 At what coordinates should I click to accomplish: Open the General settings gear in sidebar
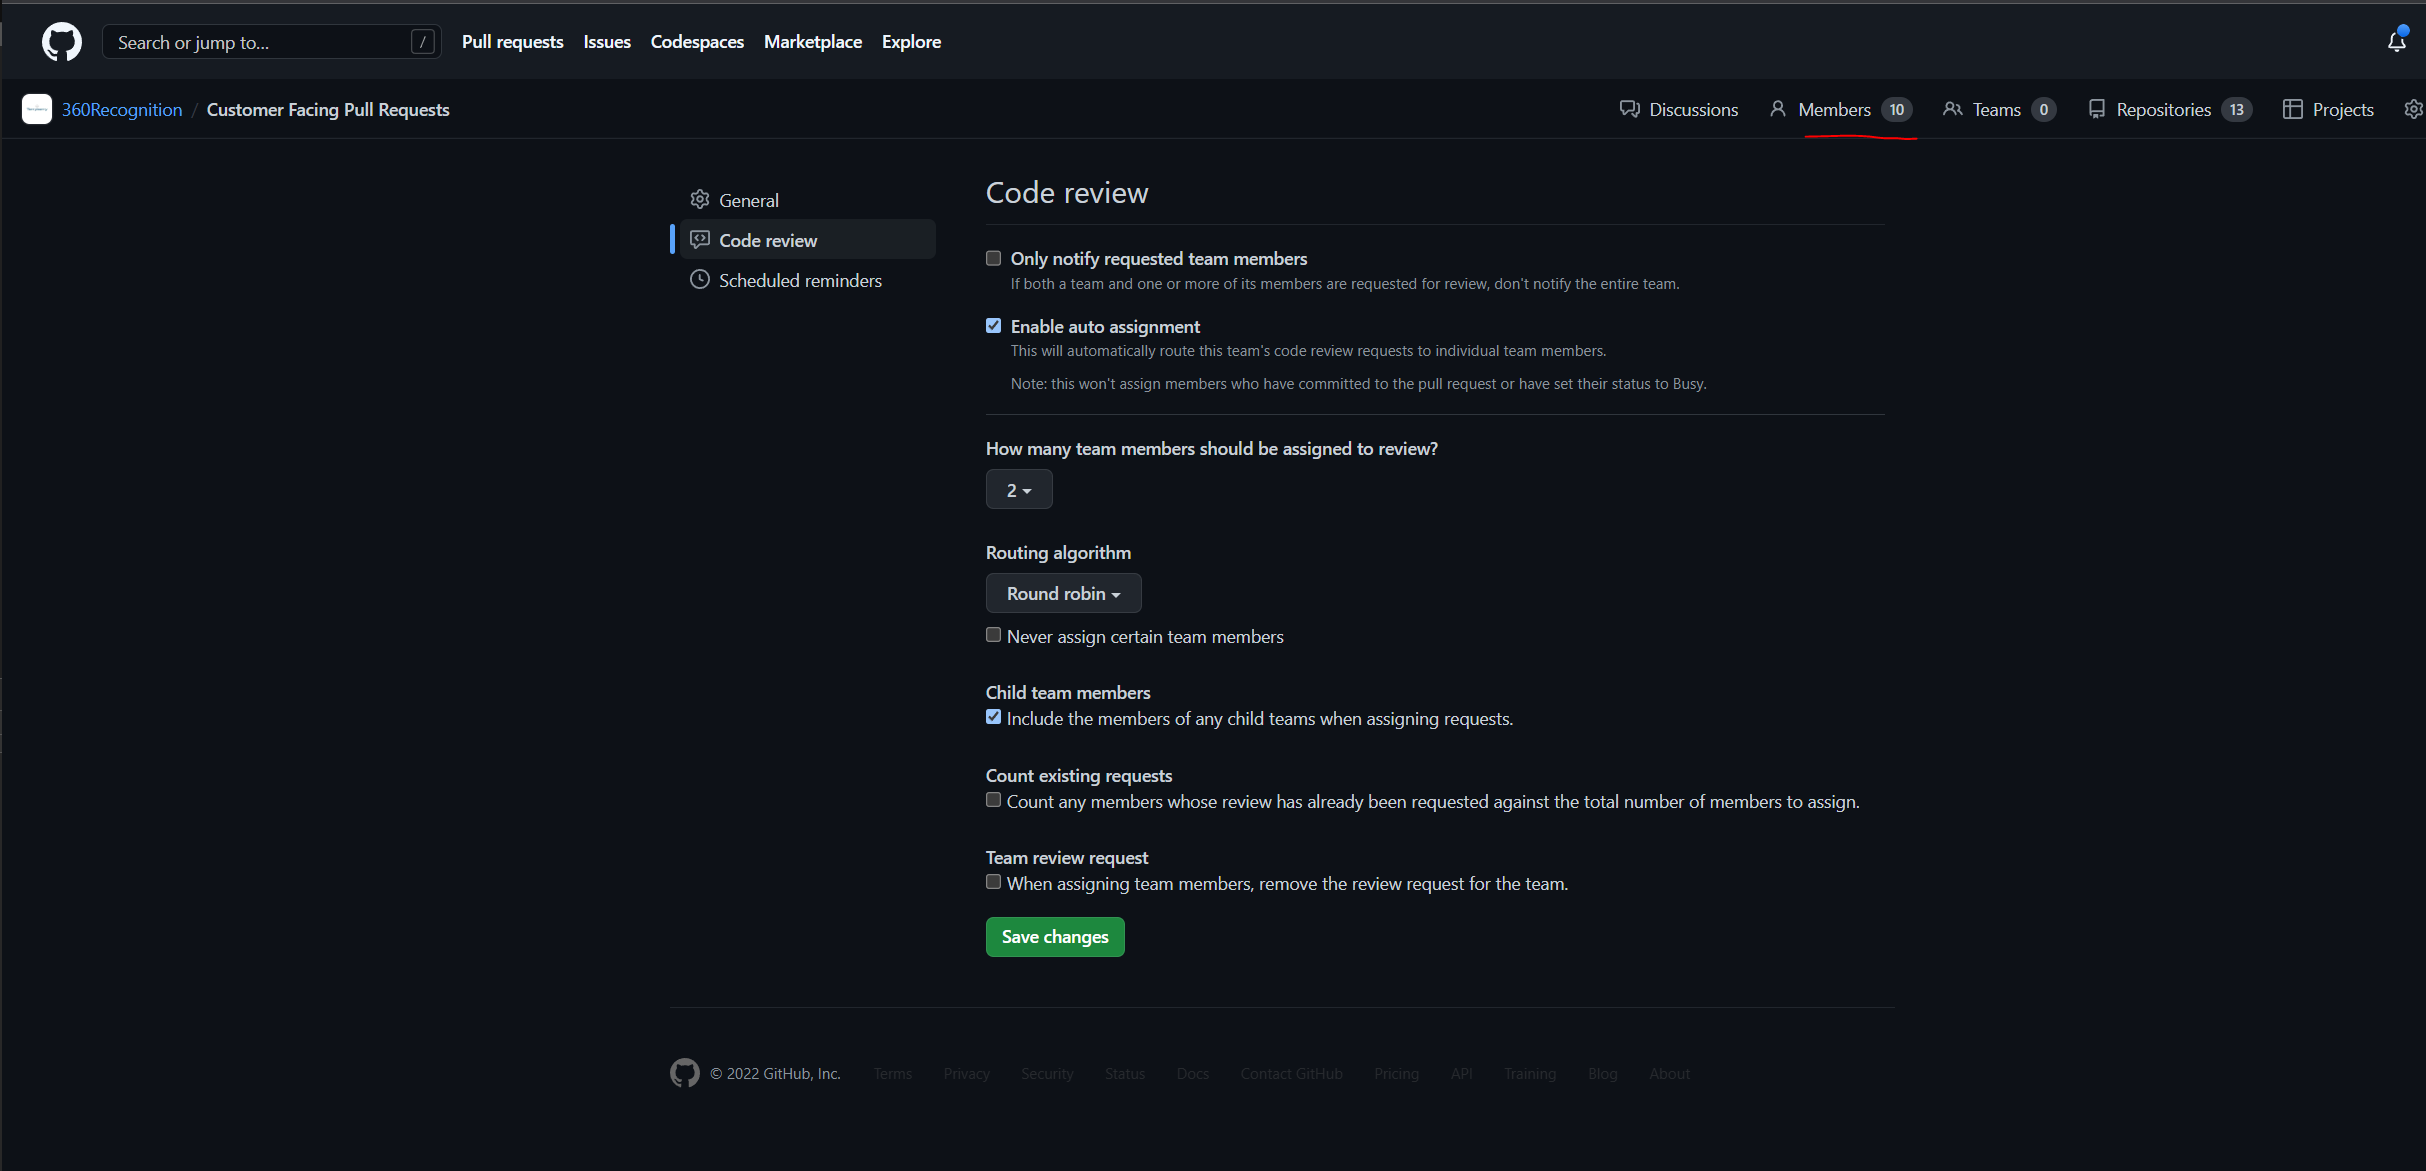tap(701, 199)
